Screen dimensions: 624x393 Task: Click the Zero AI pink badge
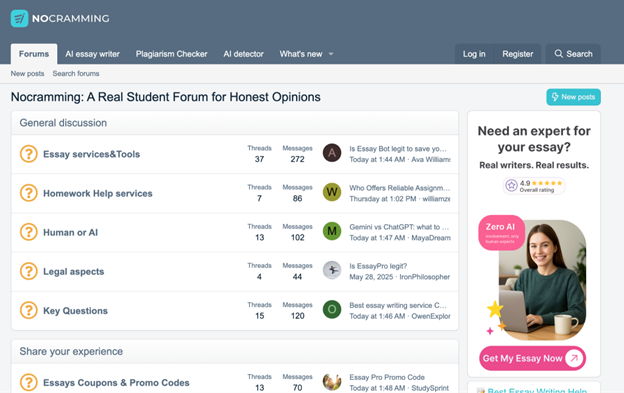pyautogui.click(x=501, y=233)
